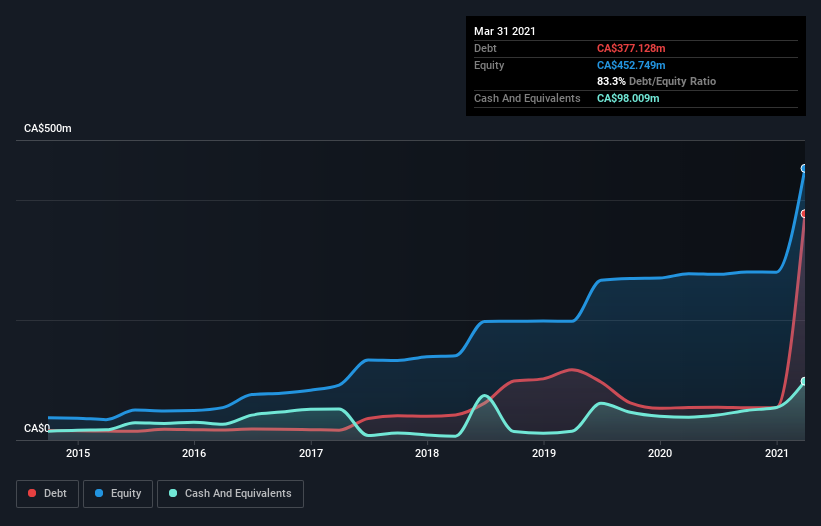Select the blue Equity endpoint marker
Image resolution: width=821 pixels, height=526 pixels.
[x=804, y=169]
